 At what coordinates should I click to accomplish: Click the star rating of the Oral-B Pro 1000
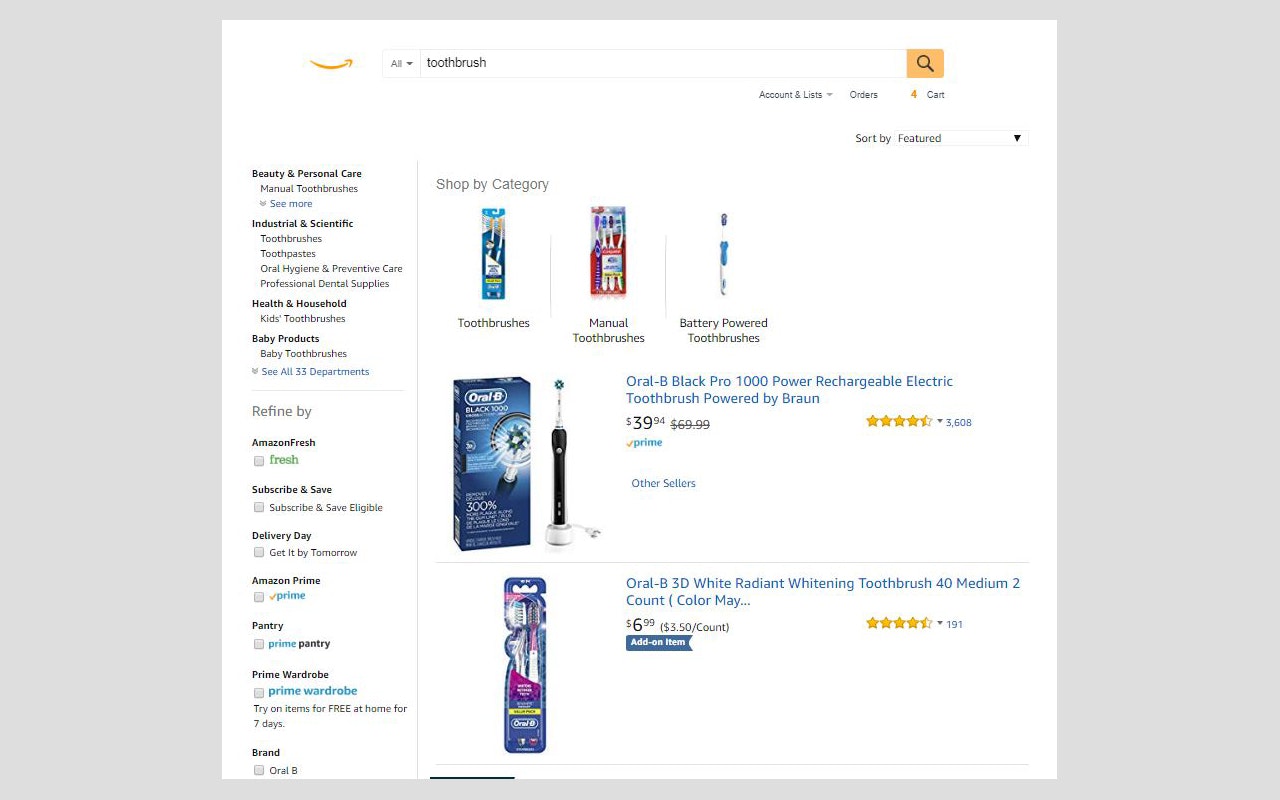897,421
